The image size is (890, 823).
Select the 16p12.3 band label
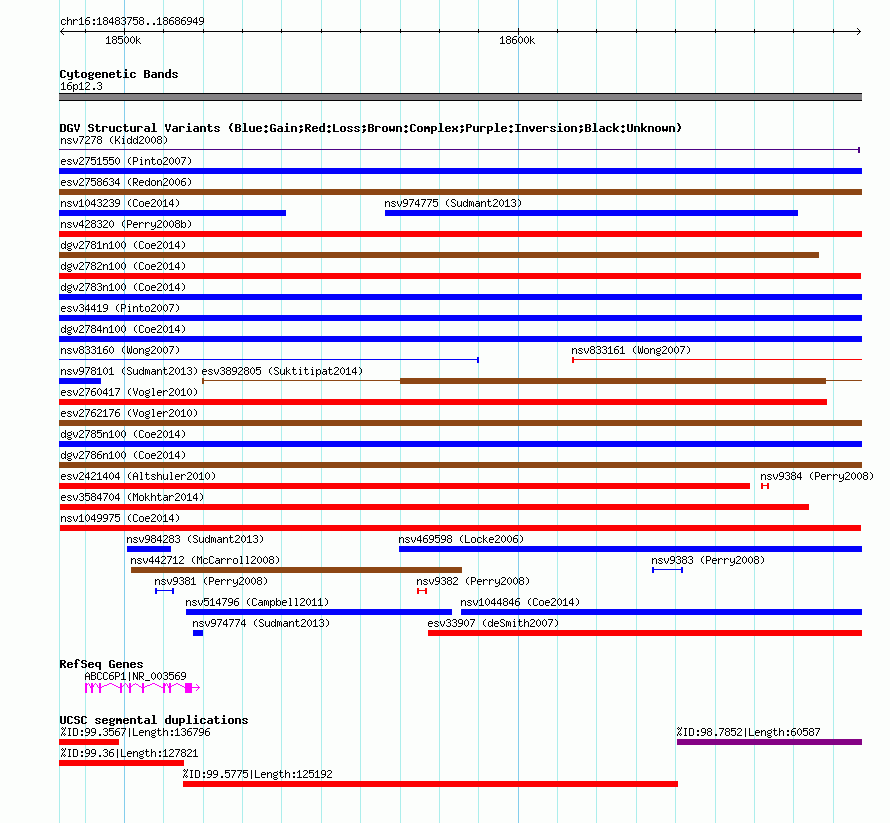(x=81, y=86)
